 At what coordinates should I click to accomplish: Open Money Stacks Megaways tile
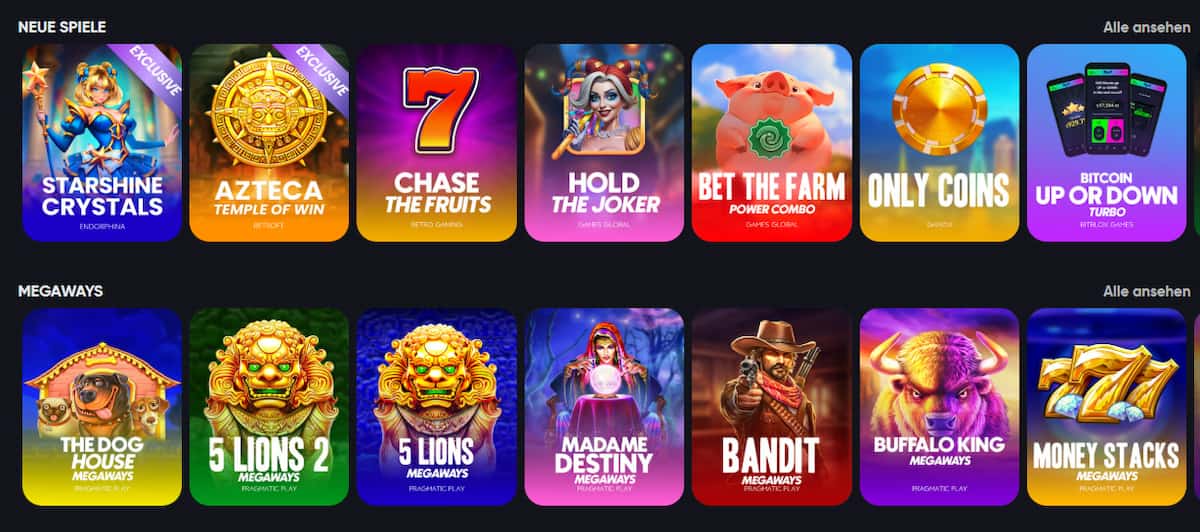pos(1107,407)
